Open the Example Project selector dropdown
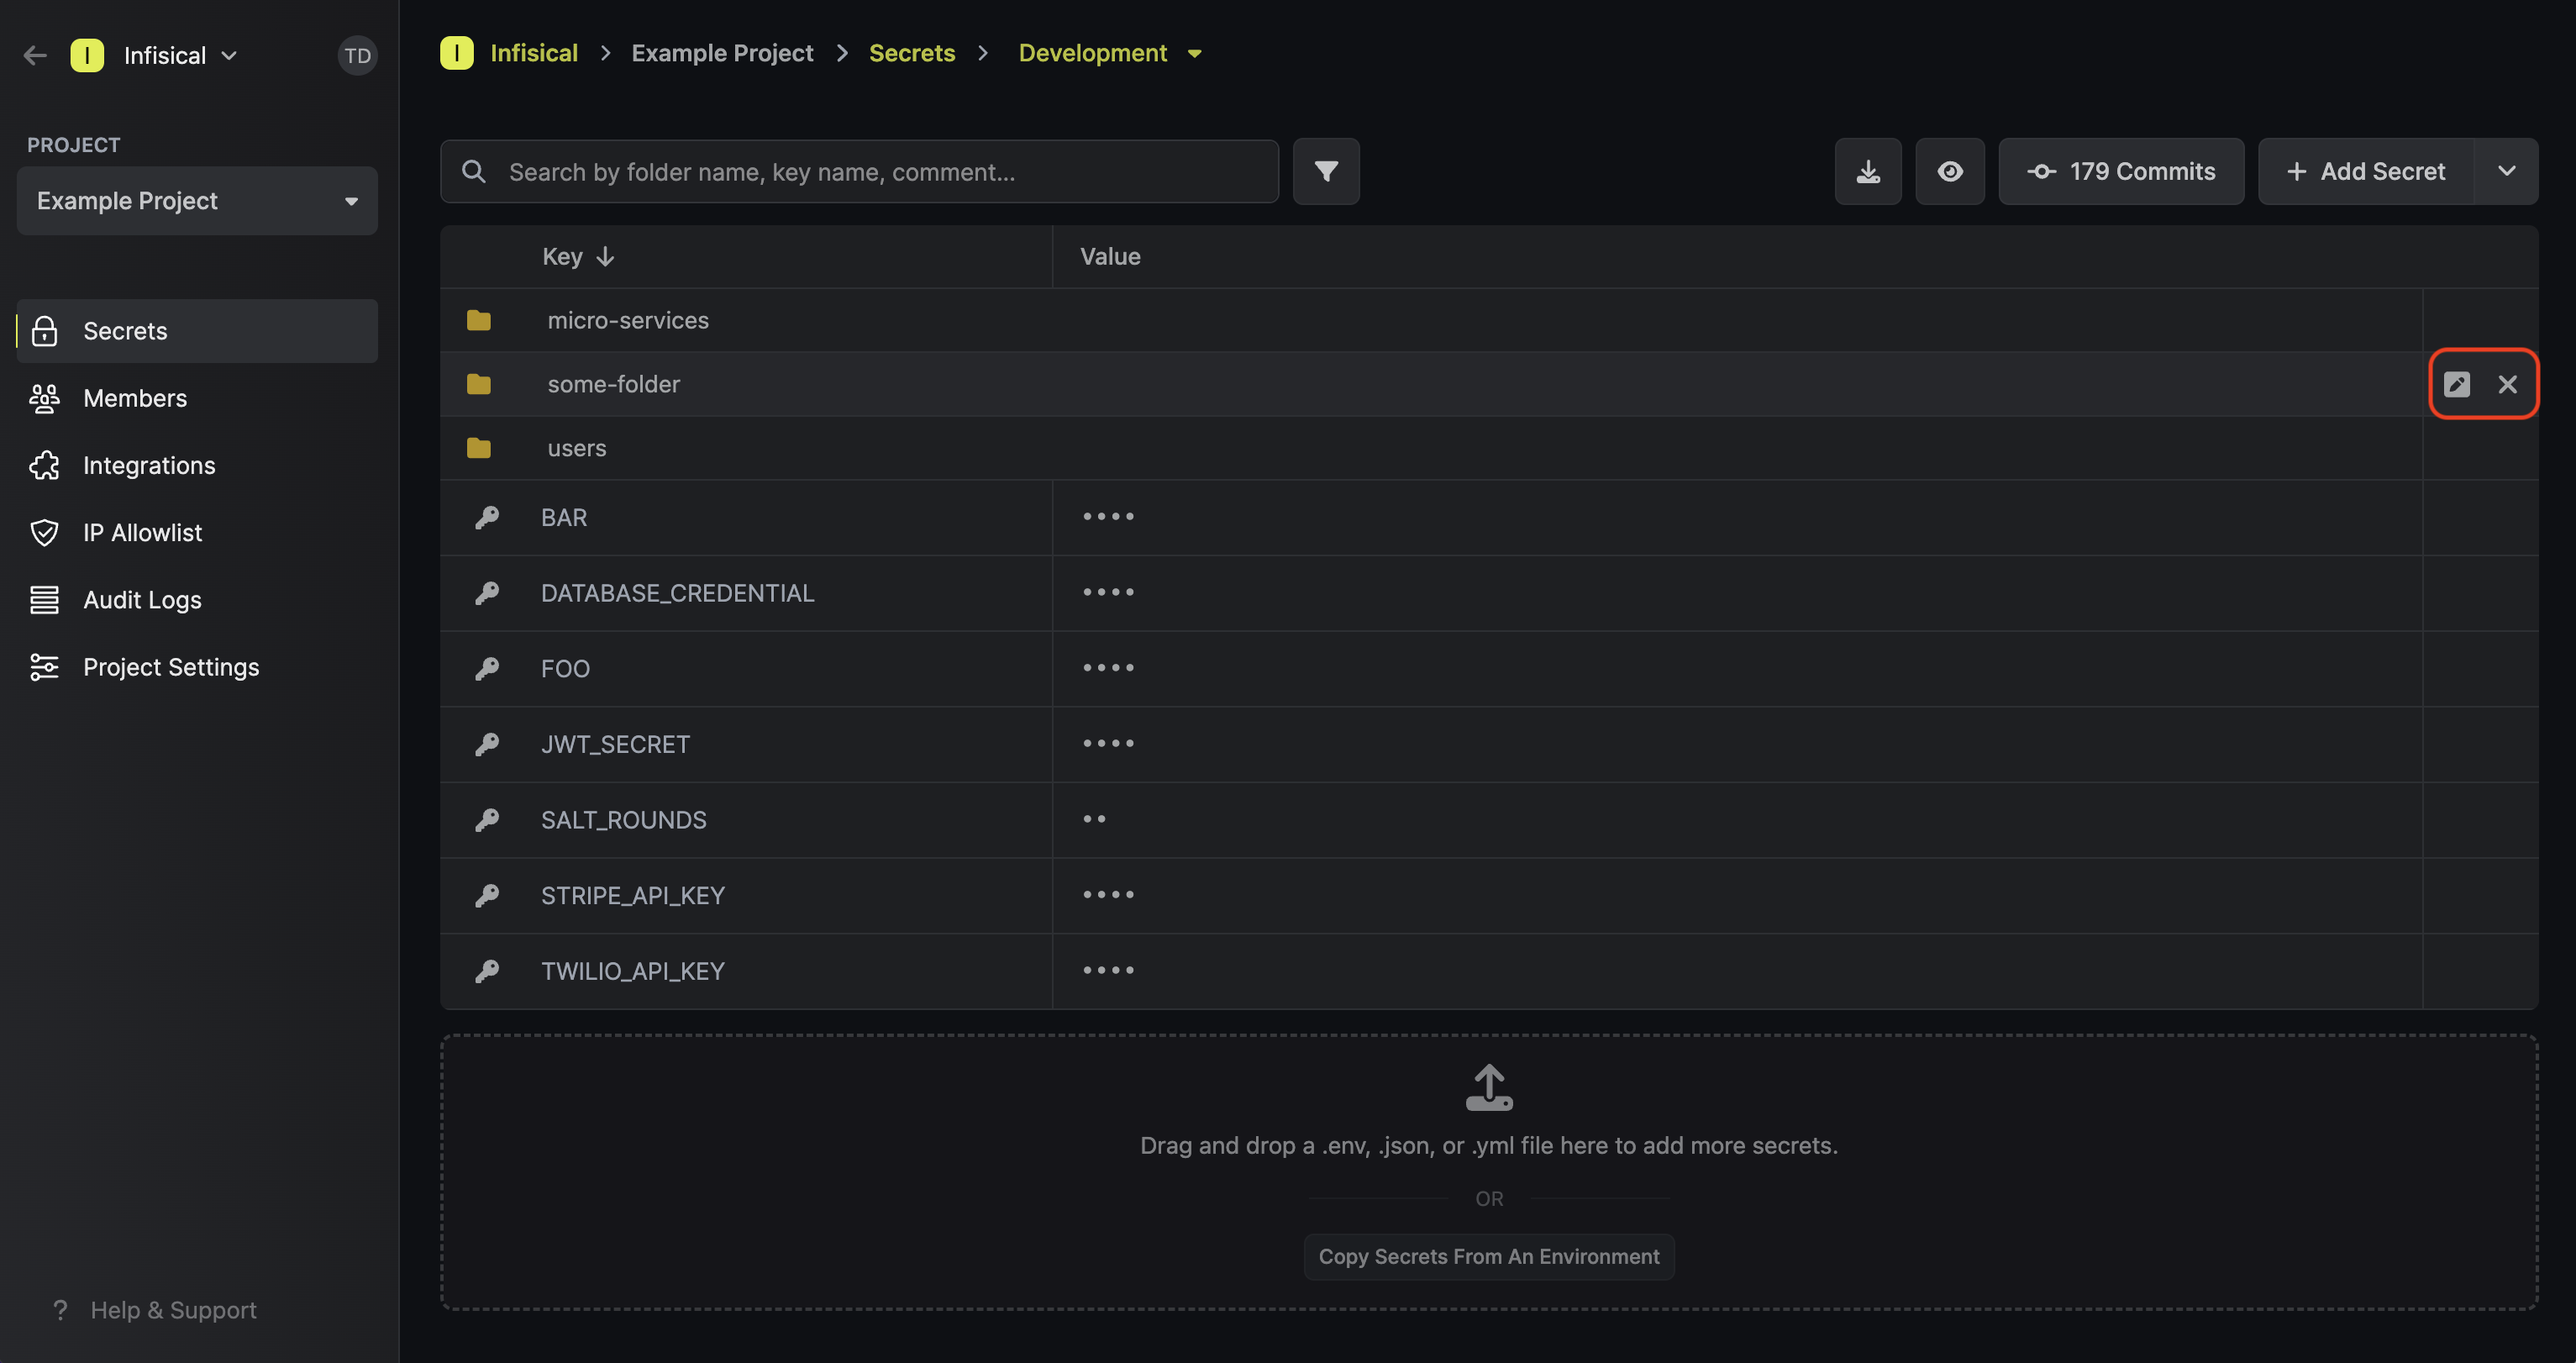This screenshot has width=2576, height=1363. (x=197, y=201)
